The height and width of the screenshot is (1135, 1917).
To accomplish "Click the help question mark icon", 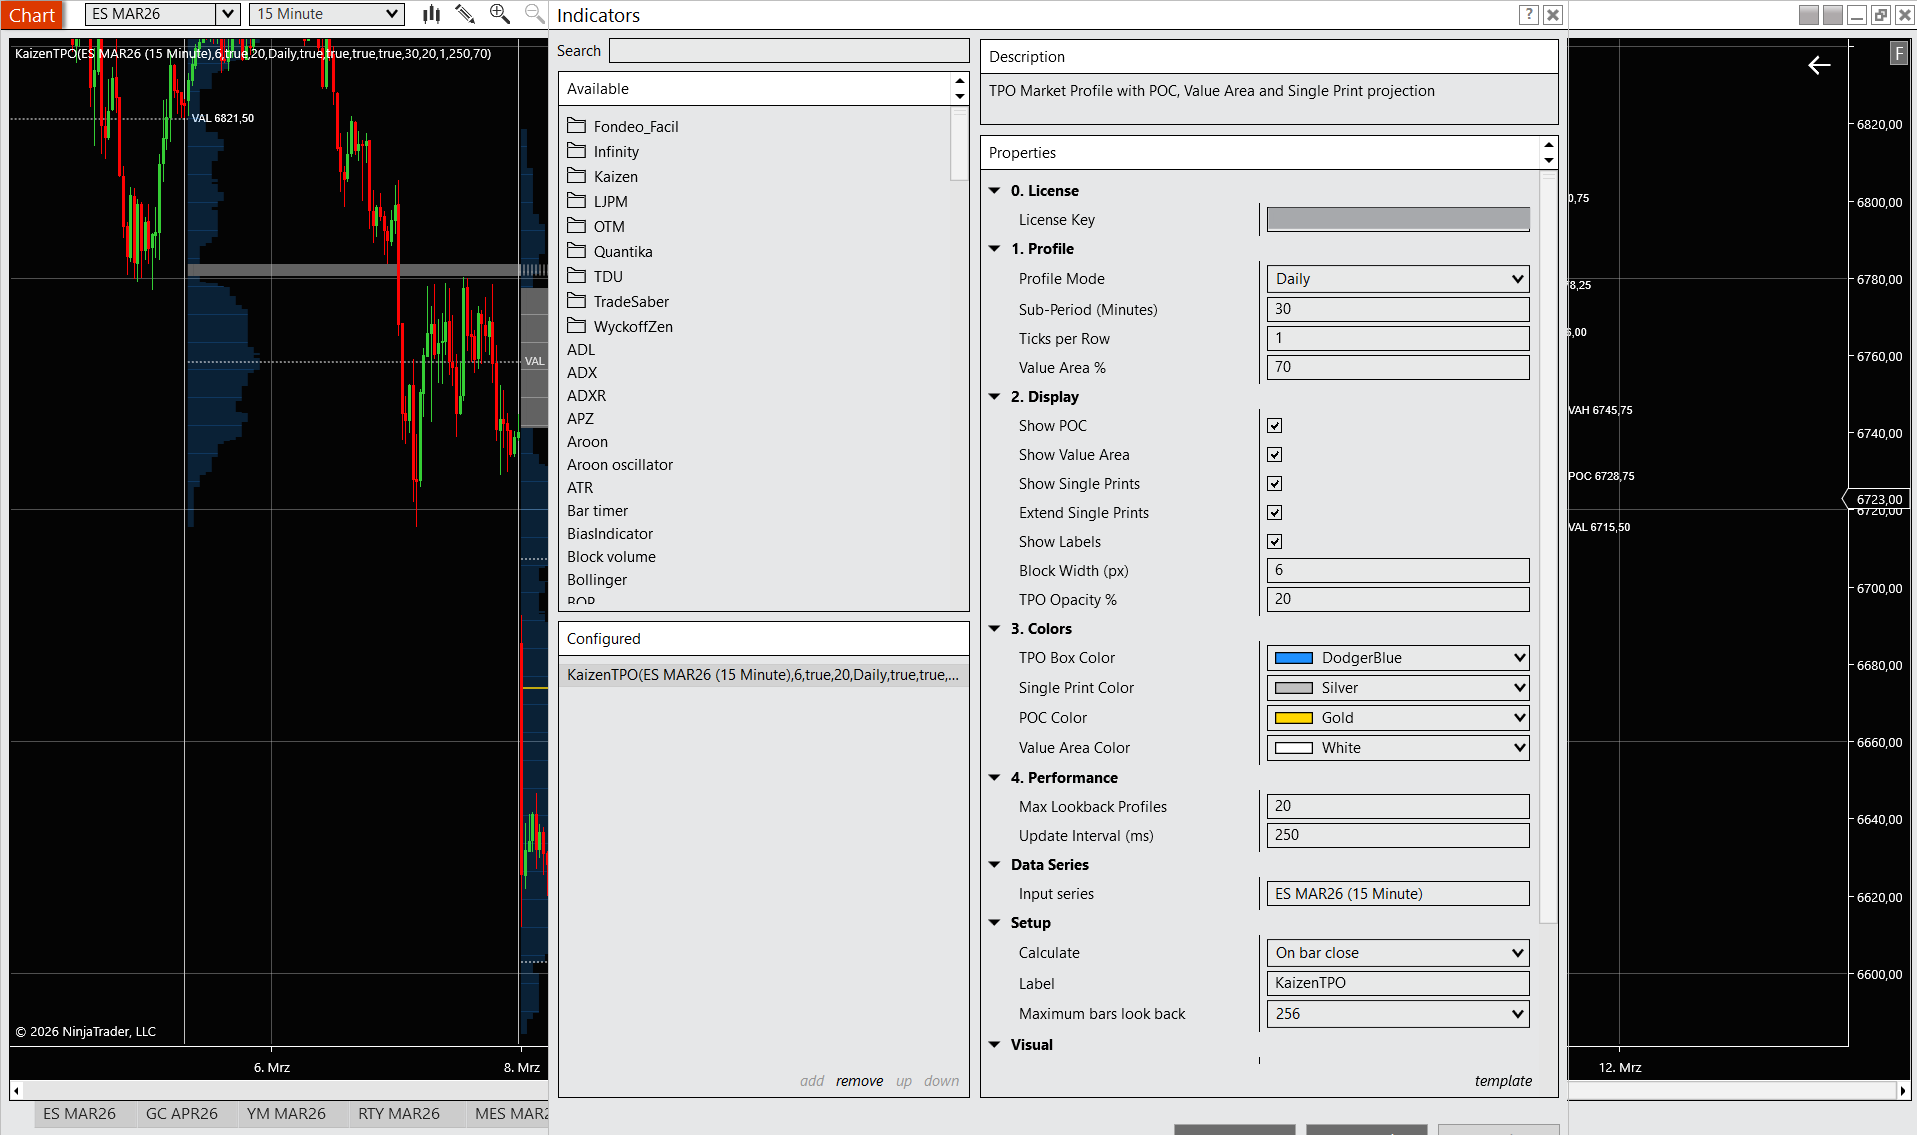I will click(1528, 14).
